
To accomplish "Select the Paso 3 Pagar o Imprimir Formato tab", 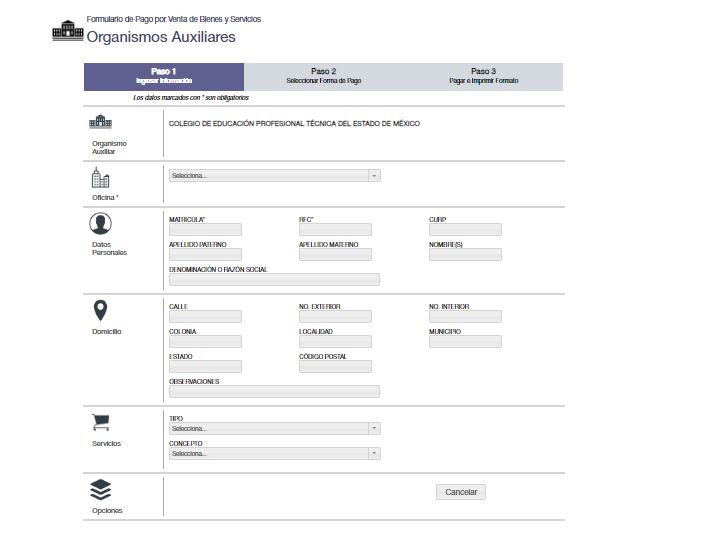I will click(484, 76).
